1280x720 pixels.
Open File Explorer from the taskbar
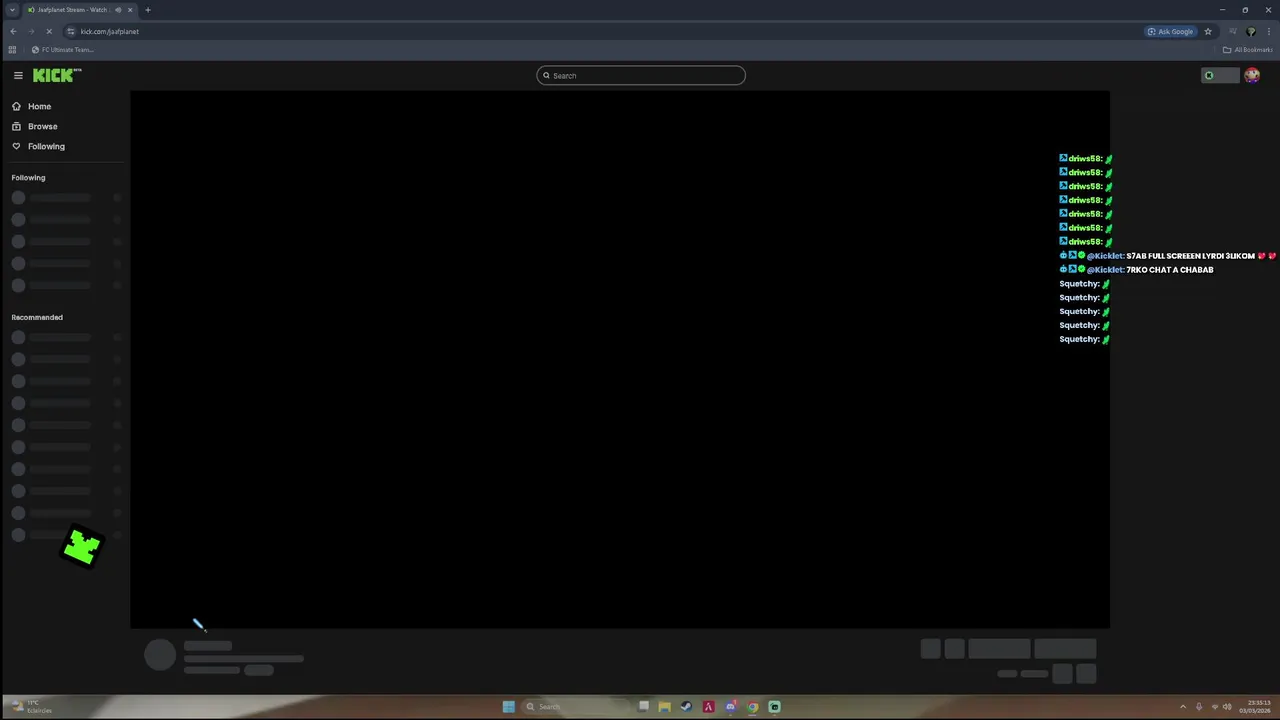pos(664,707)
